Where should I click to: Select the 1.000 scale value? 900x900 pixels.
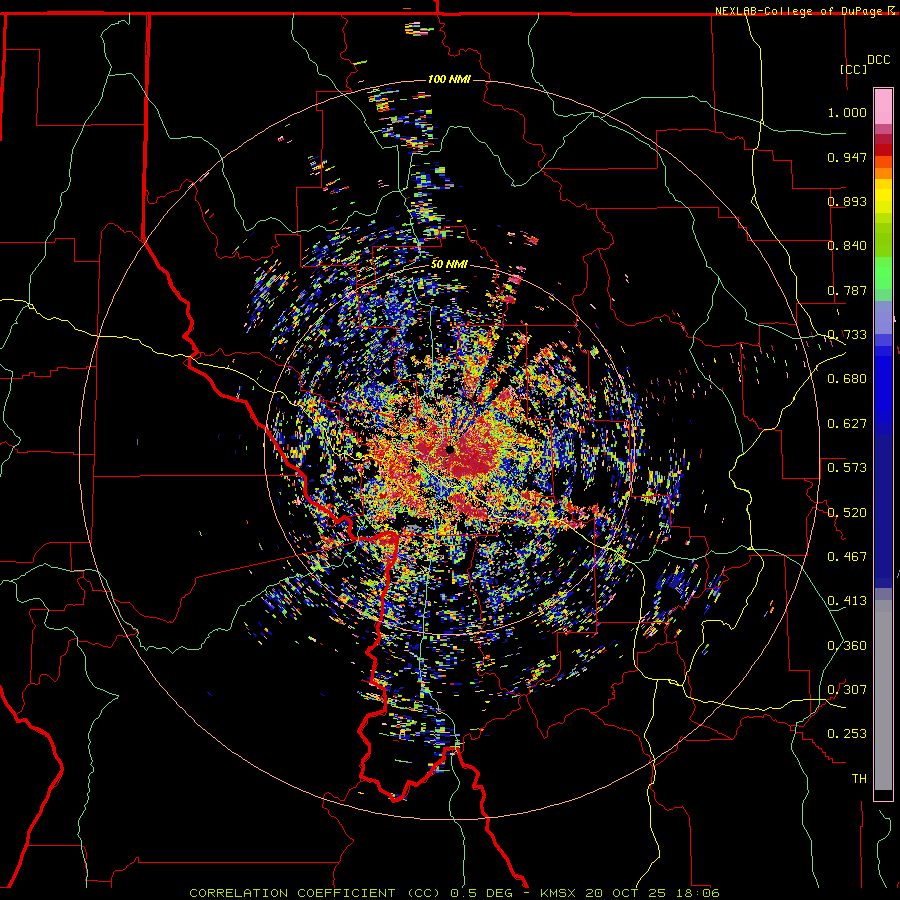pos(847,112)
